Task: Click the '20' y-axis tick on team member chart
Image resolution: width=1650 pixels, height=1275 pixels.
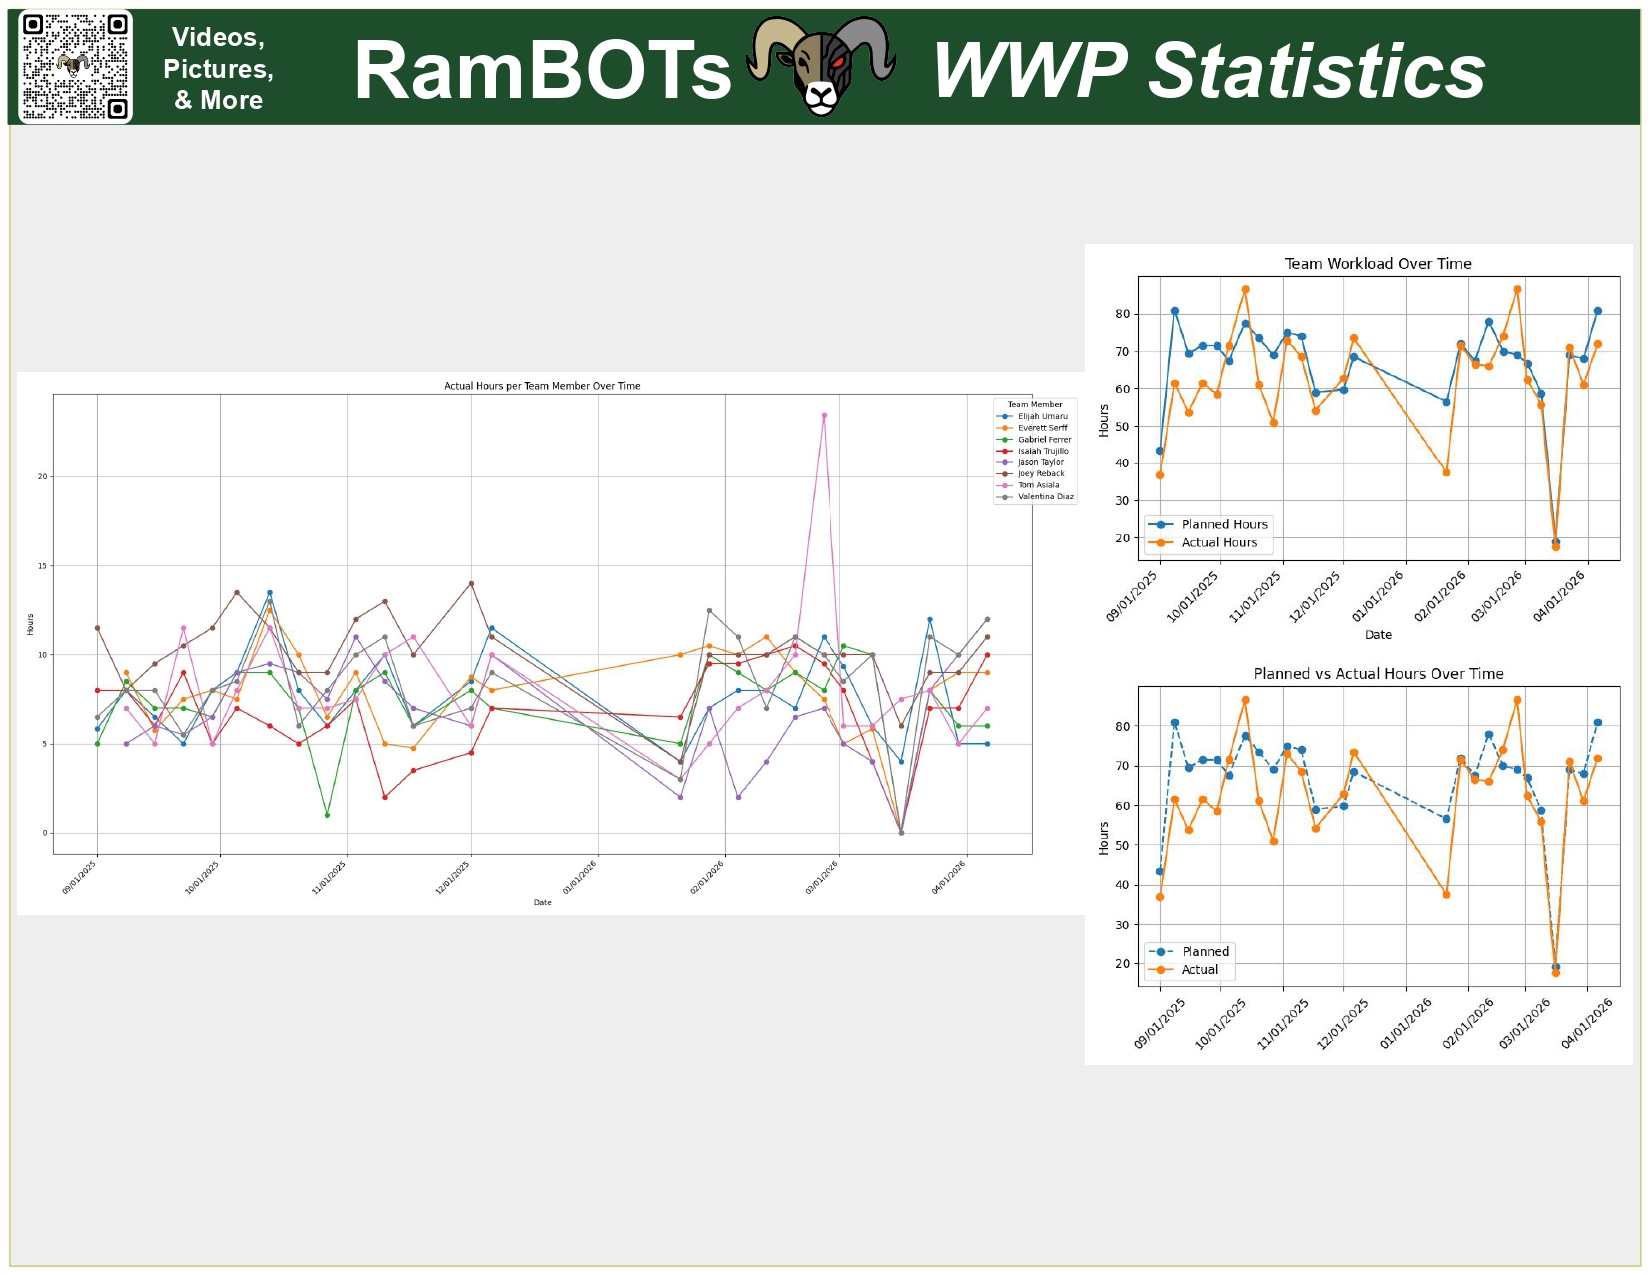Action: (43, 477)
